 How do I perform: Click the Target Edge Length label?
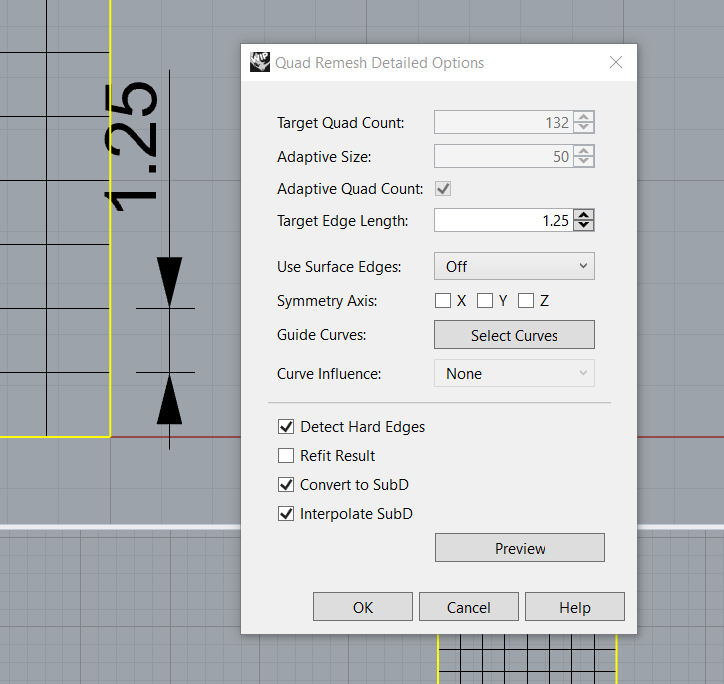342,221
